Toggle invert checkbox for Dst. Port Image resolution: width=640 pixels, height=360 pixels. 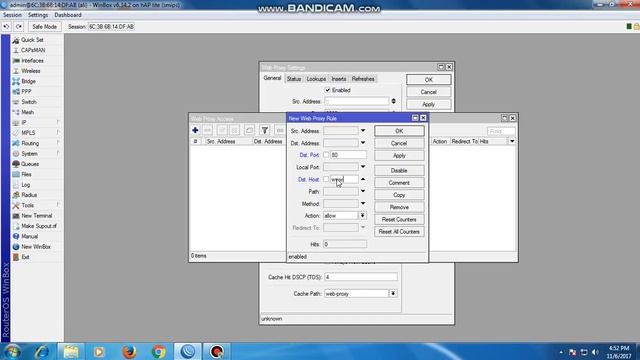(x=326, y=155)
